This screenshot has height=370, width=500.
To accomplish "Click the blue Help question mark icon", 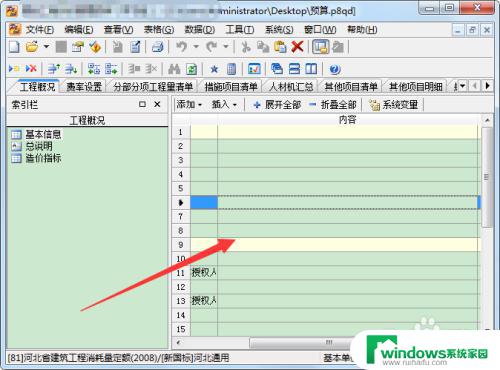I will point(335,69).
